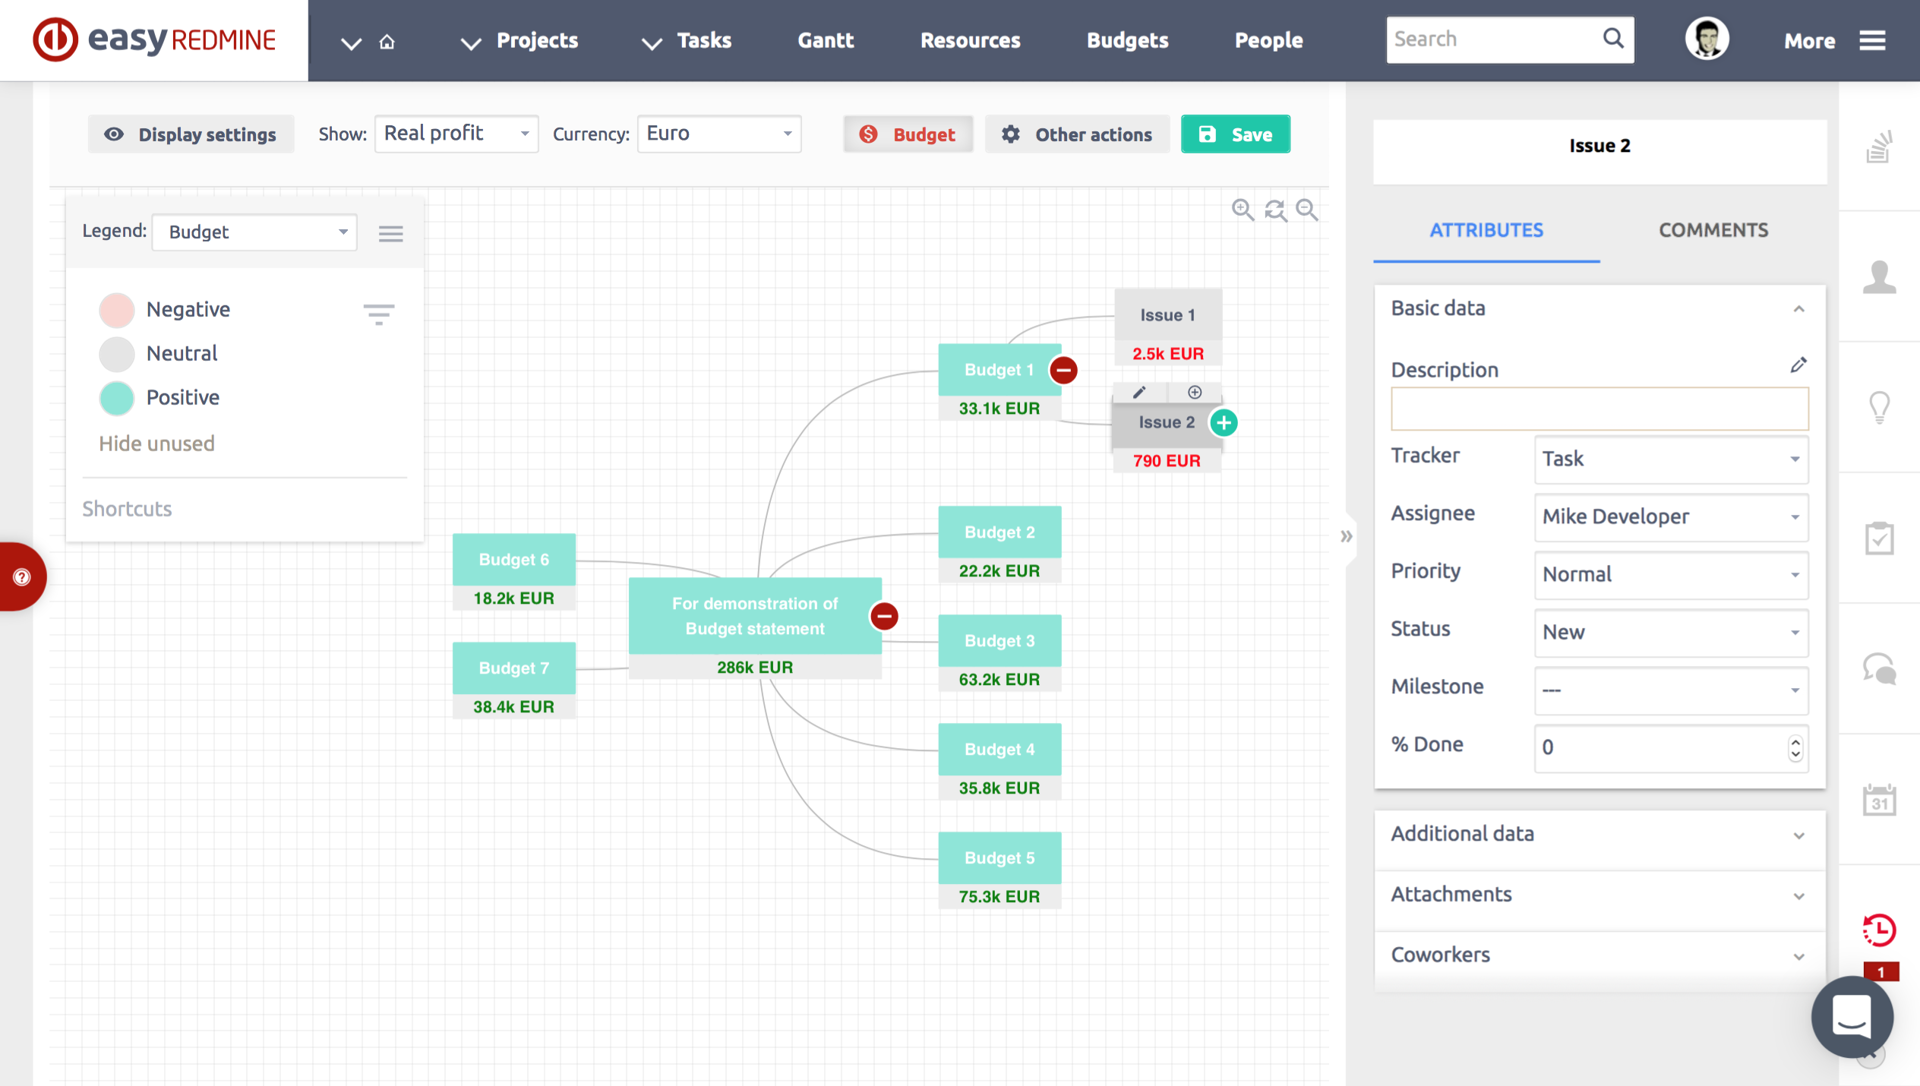The height and width of the screenshot is (1086, 1920).
Task: Click the zoom out magnifier icon
Action: [1306, 210]
